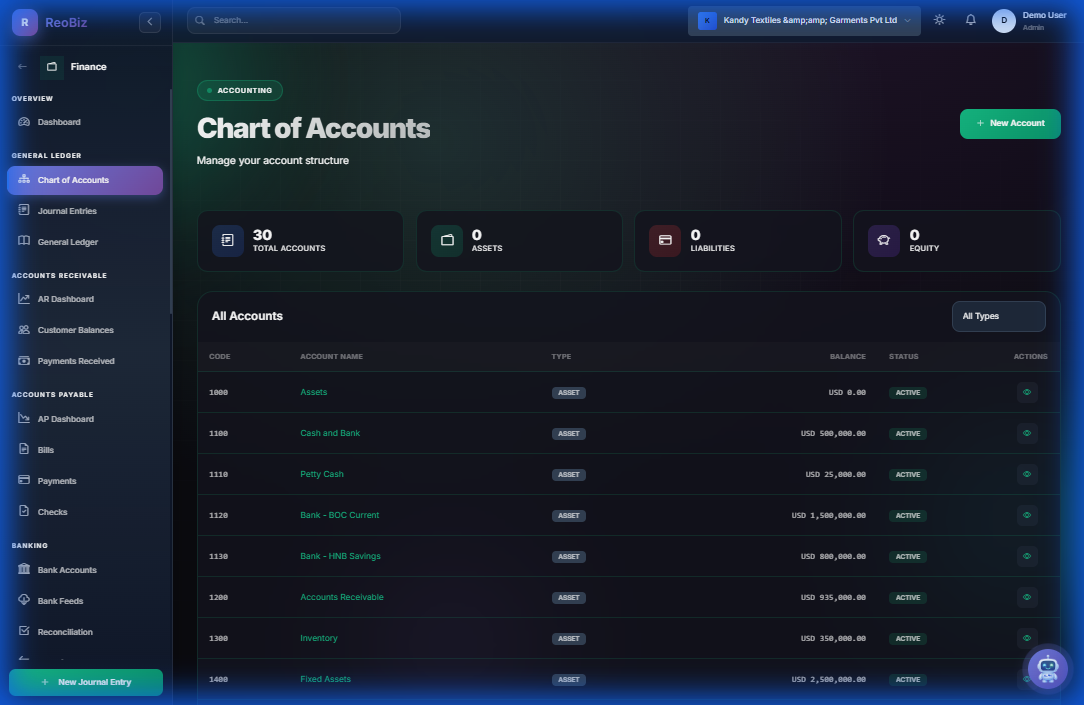Click the Liabilities card wallet icon
The width and height of the screenshot is (1084, 705).
[x=664, y=240]
